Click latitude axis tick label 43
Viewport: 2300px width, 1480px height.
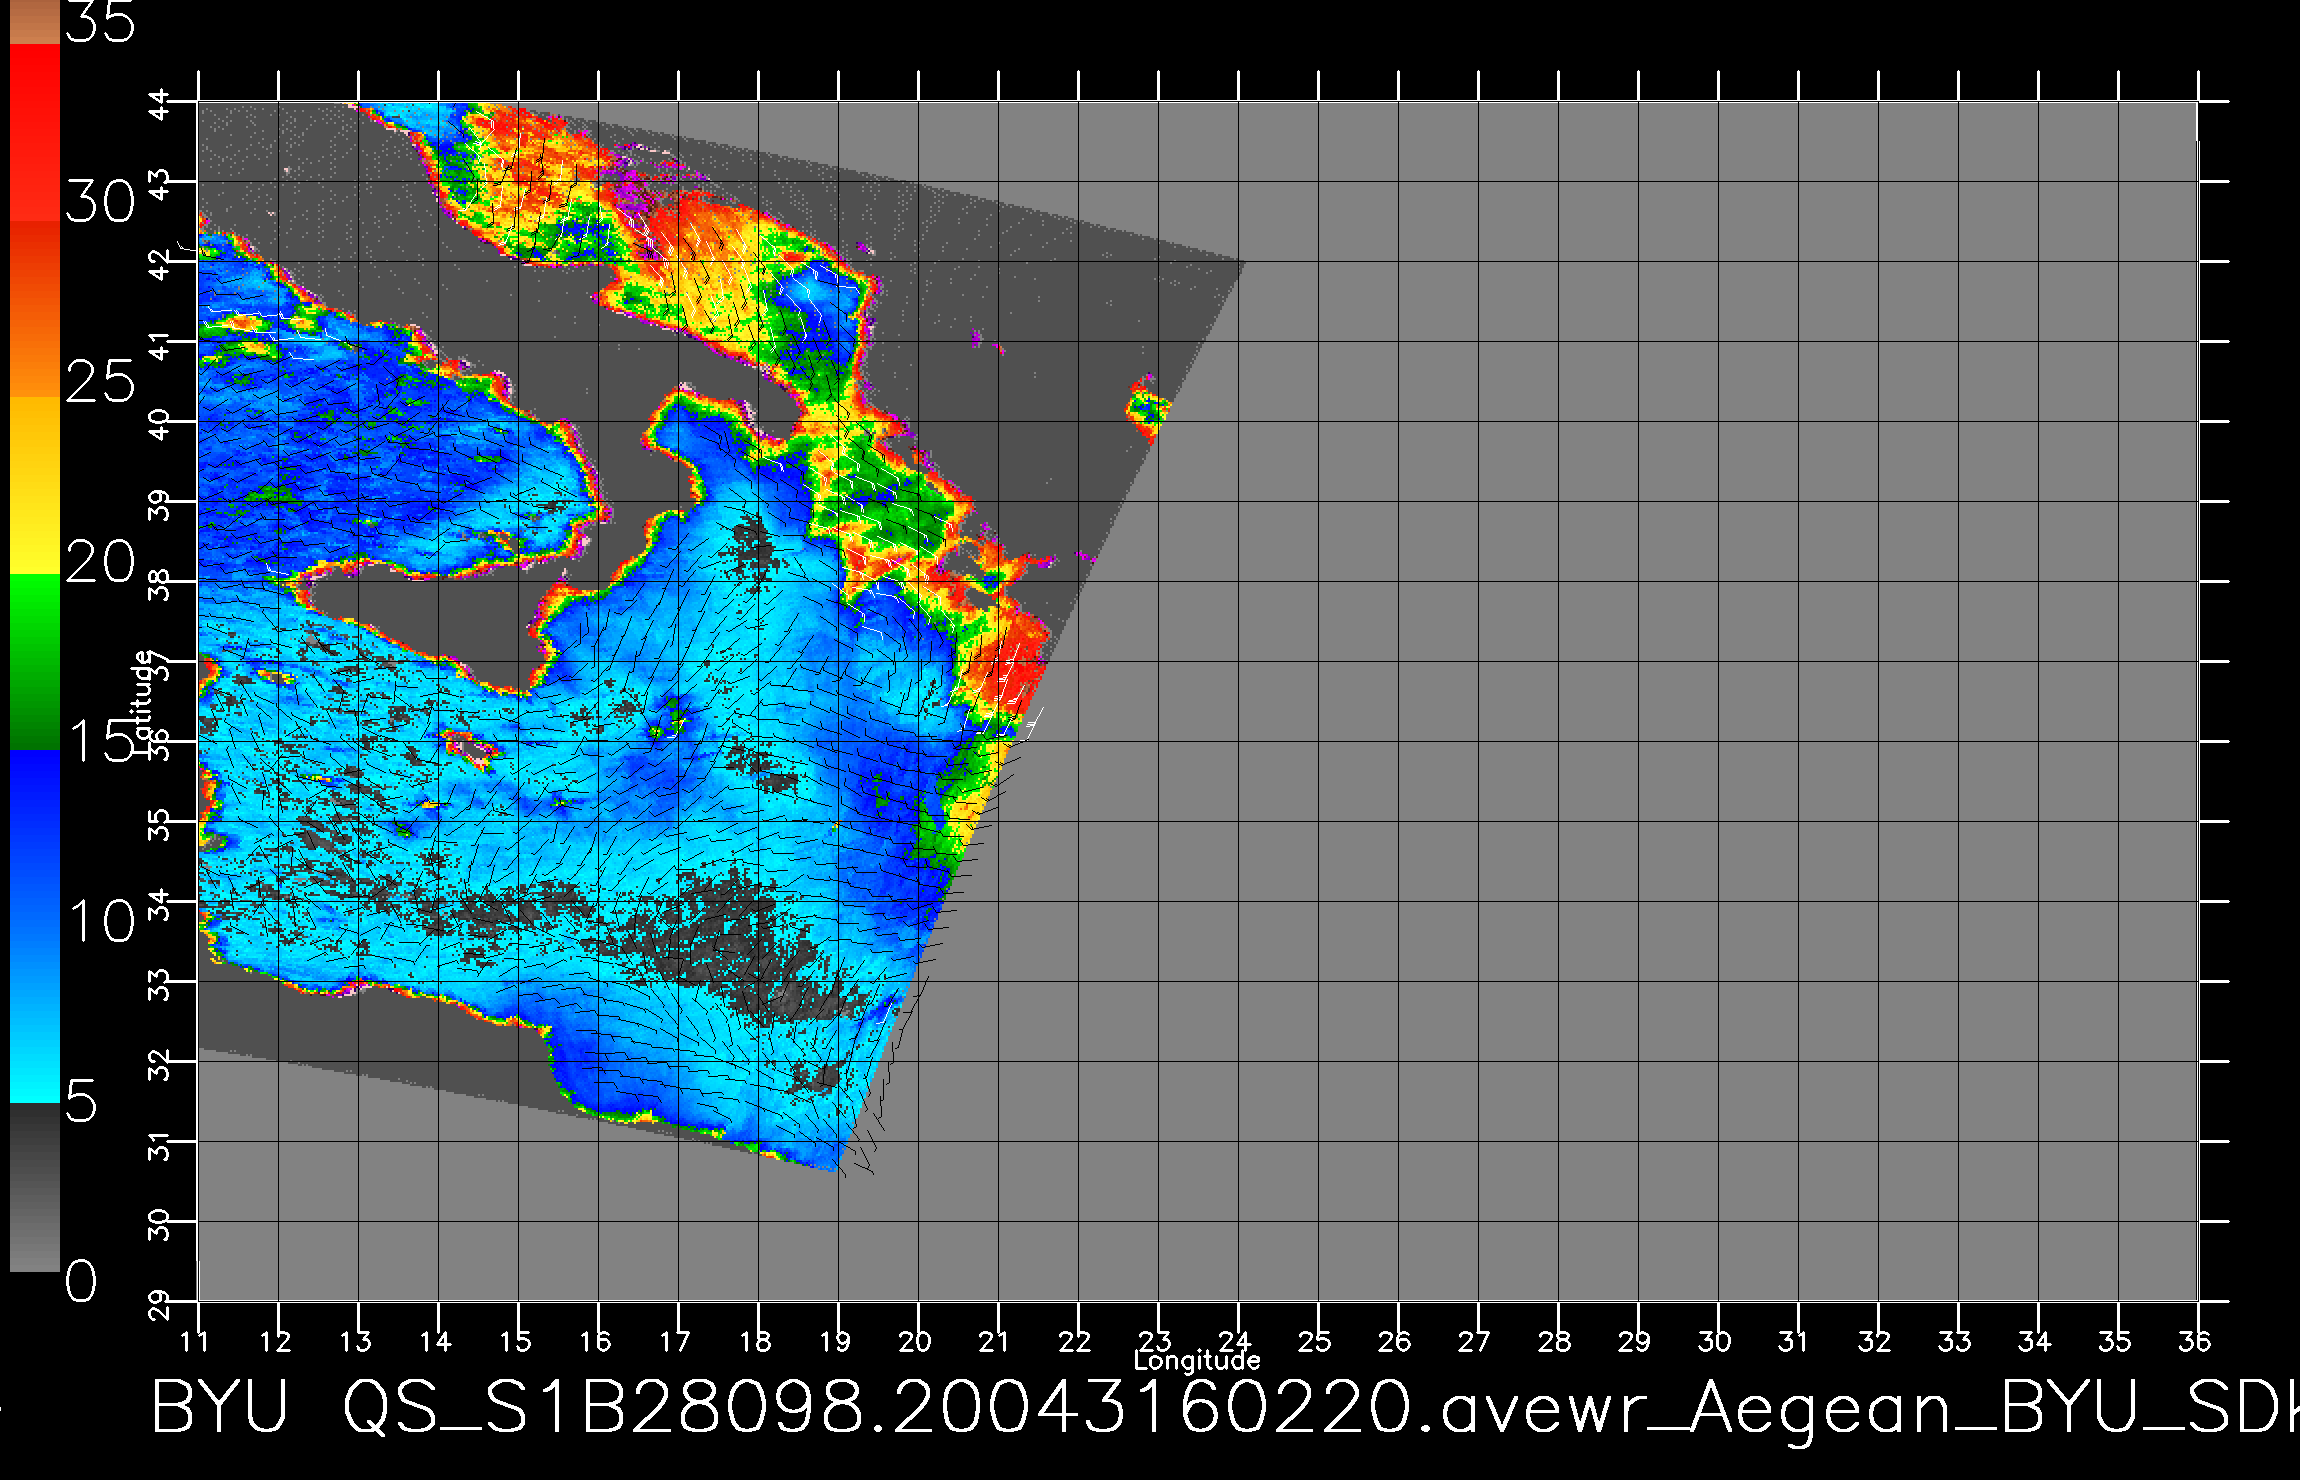click(x=160, y=184)
